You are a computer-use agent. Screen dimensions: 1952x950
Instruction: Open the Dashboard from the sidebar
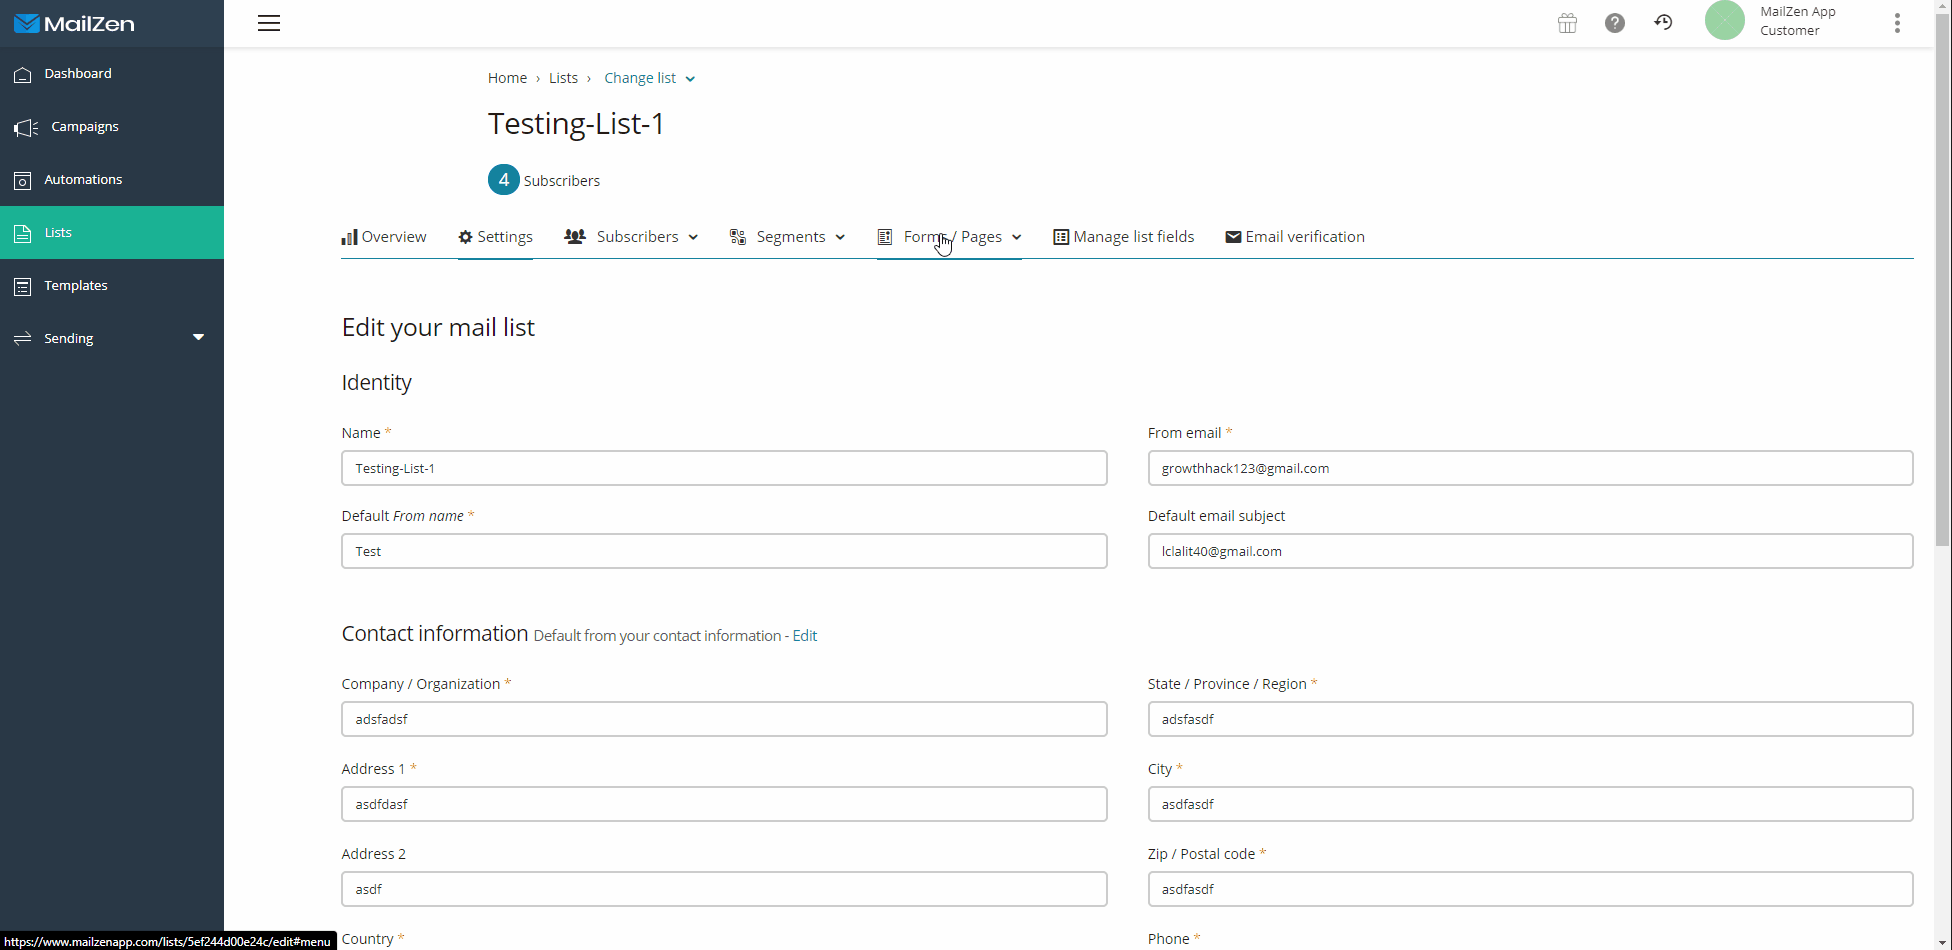click(x=78, y=73)
